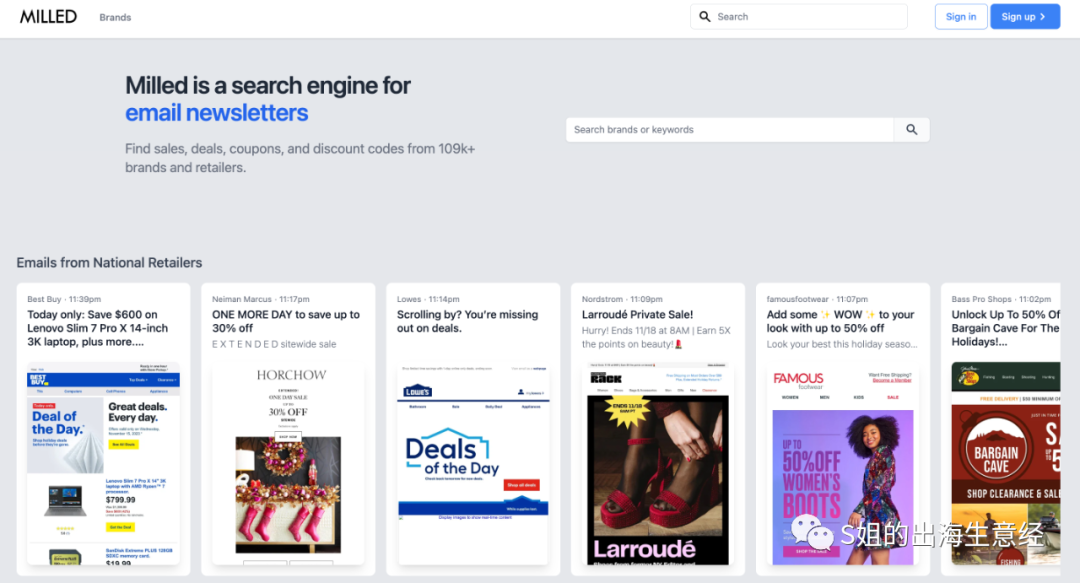Click the Sign in button
Viewport: 1080px width, 583px height.
(960, 17)
